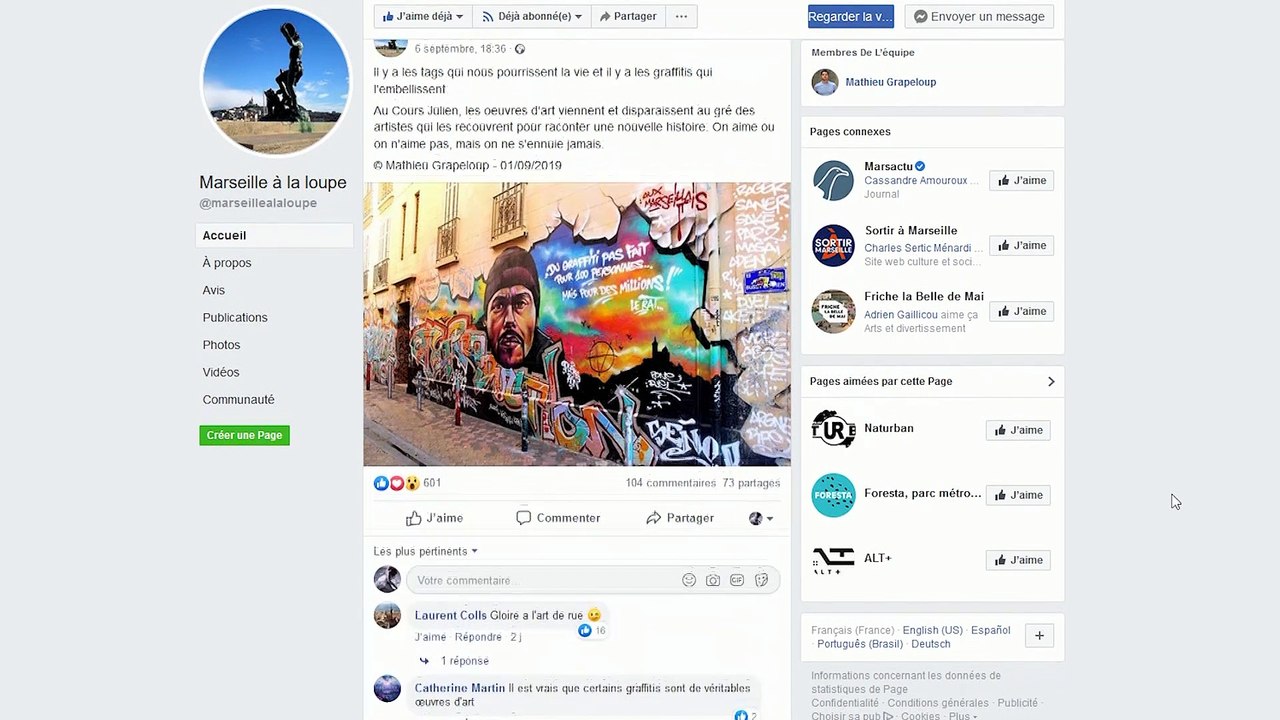This screenshot has width=1280, height=720.
Task: Open the Sortir à Marseille page logo
Action: click(833, 246)
